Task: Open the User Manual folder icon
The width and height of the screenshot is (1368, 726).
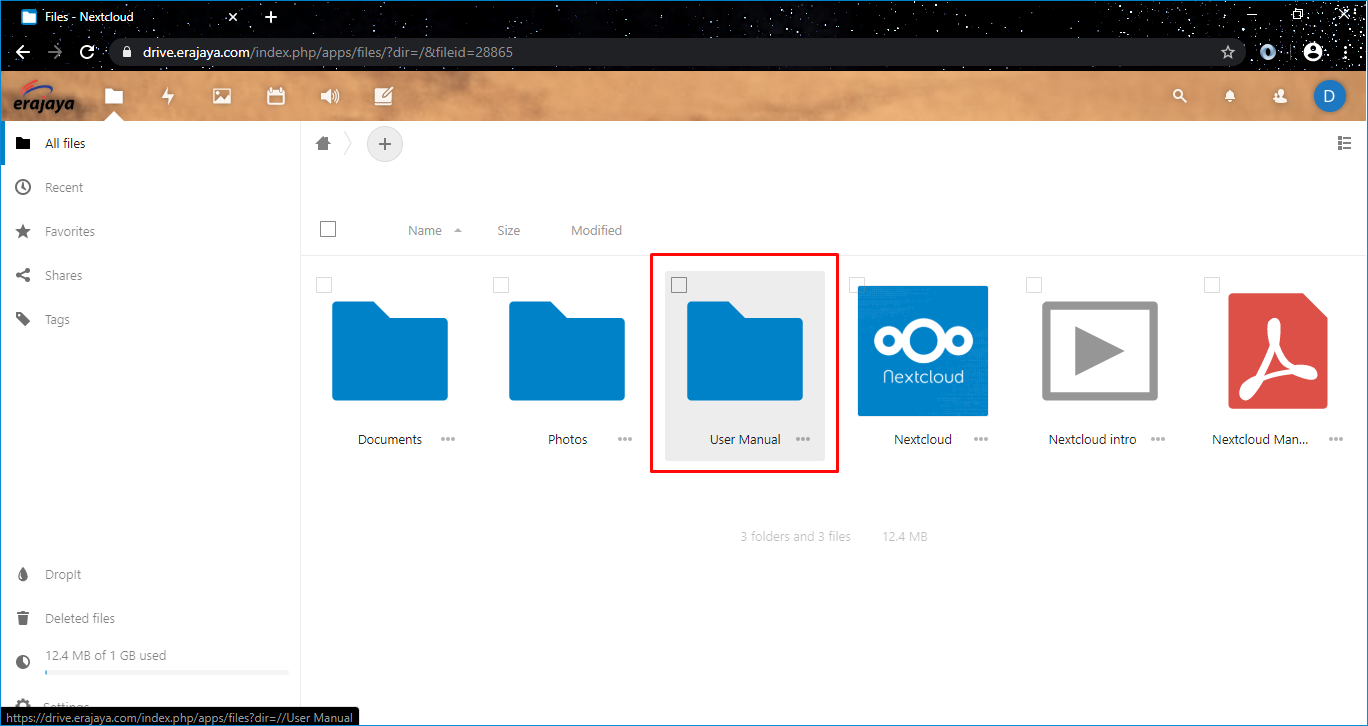Action: coord(745,351)
